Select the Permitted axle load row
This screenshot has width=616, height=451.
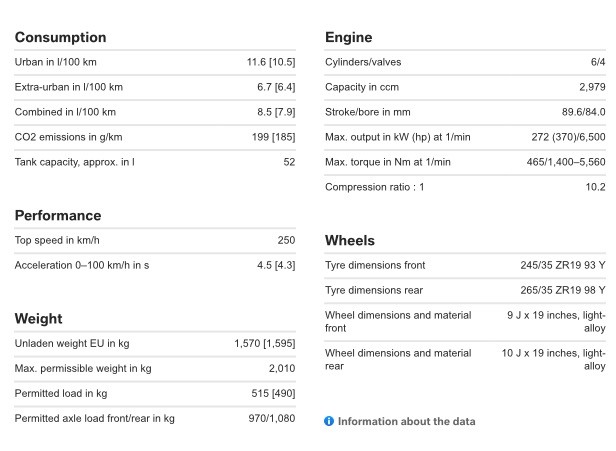(155, 418)
